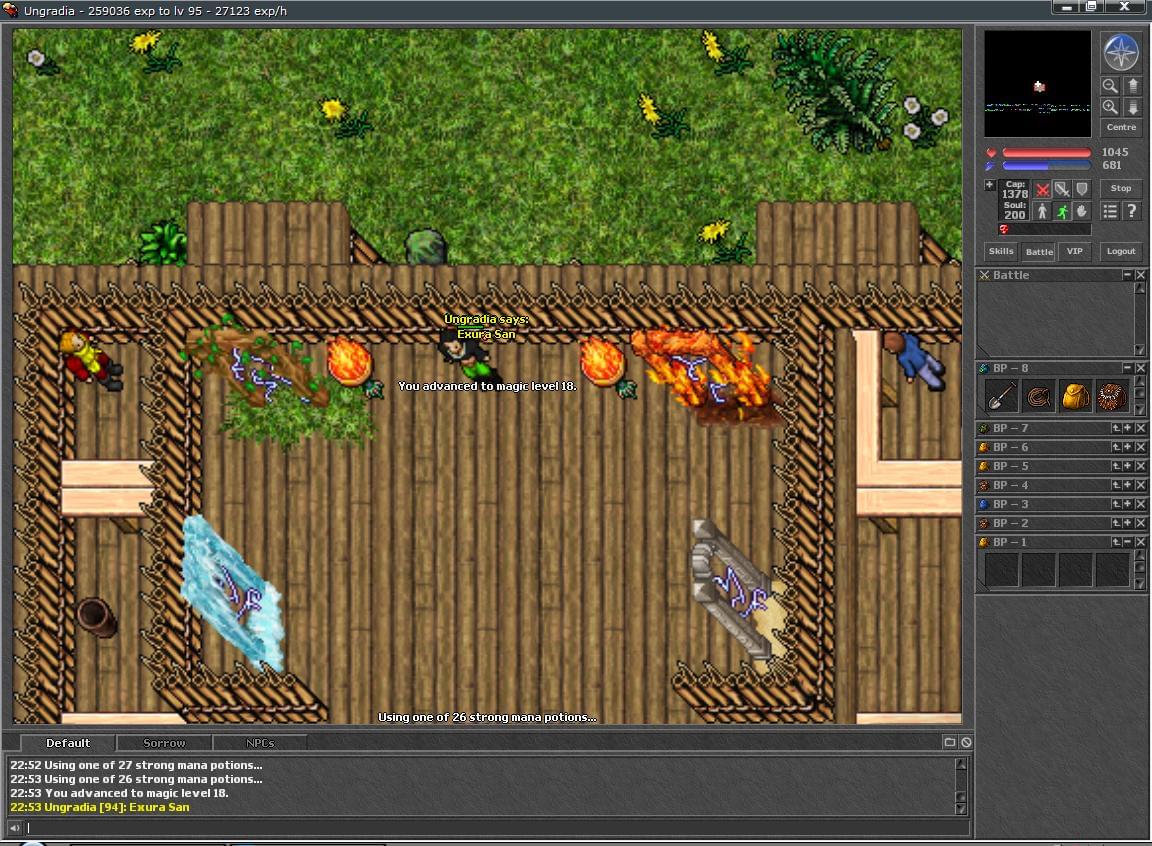
Task: Expand the BP – 4 container
Action: pyautogui.click(x=1128, y=485)
